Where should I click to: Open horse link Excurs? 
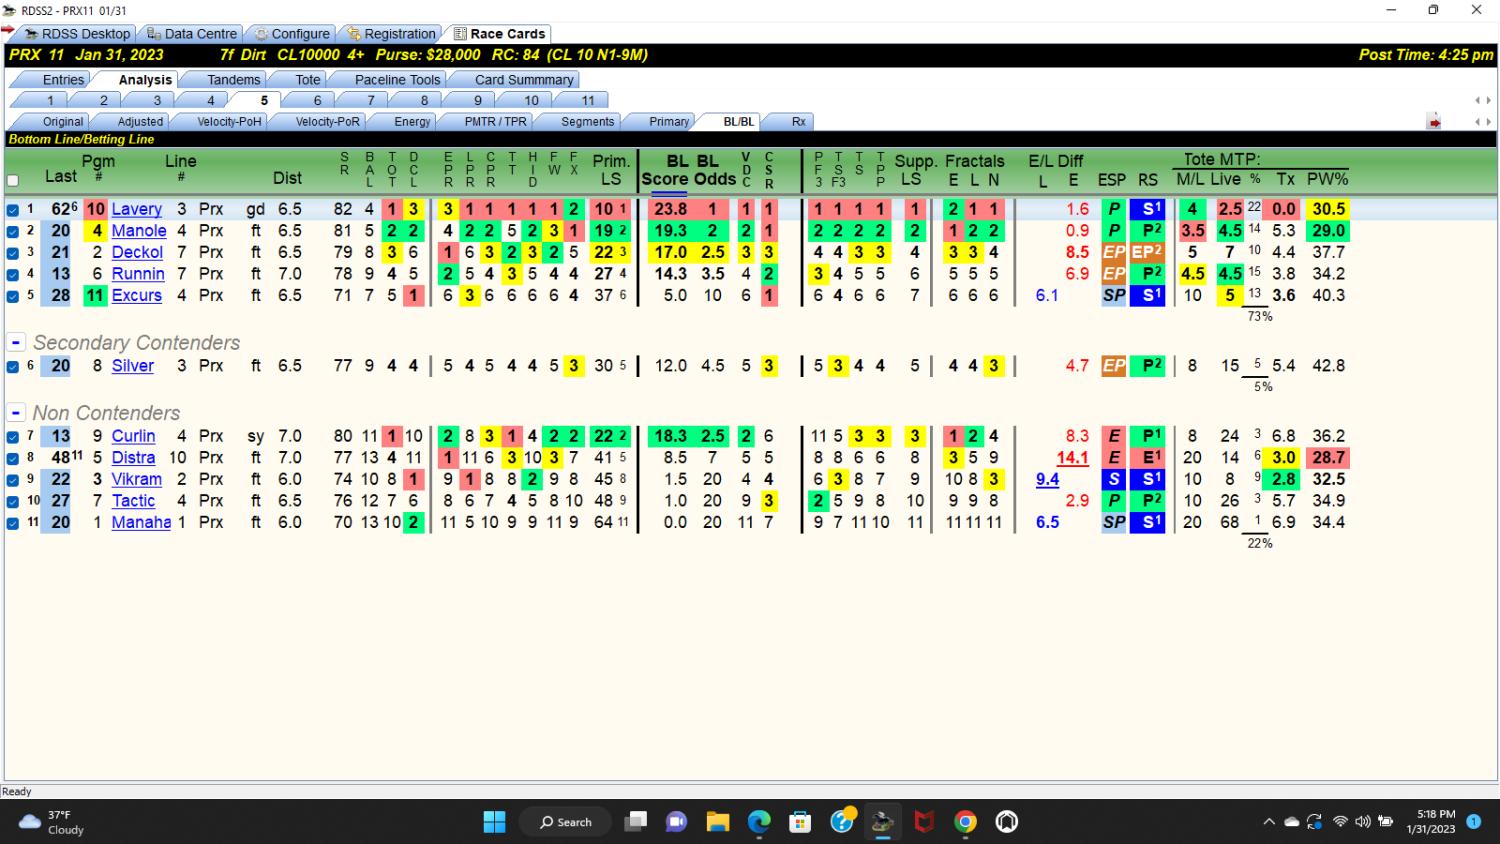(136, 295)
